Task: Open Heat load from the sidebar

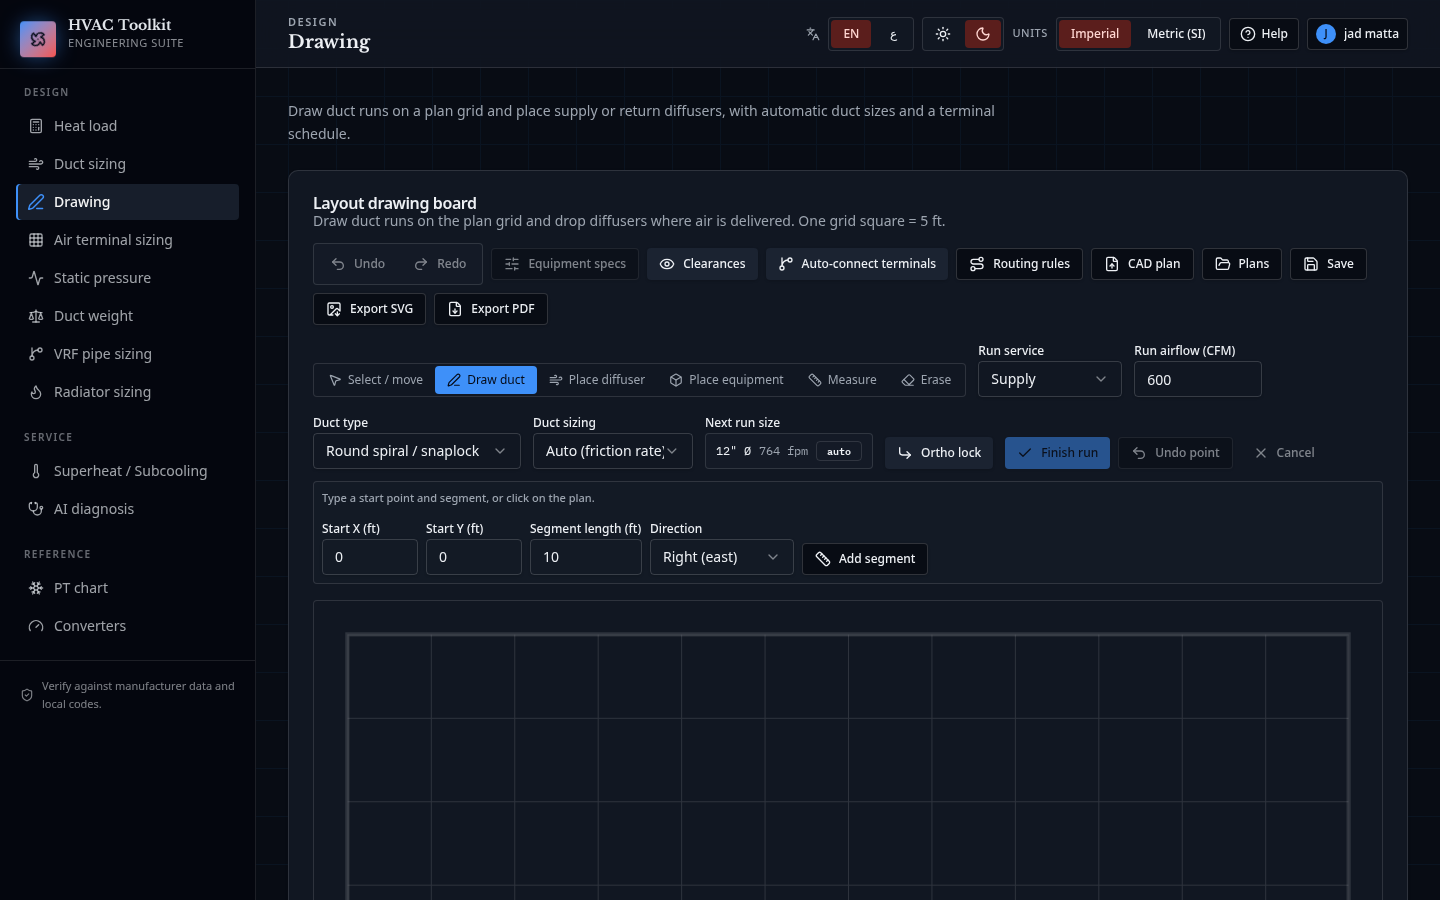Action: tap(128, 126)
